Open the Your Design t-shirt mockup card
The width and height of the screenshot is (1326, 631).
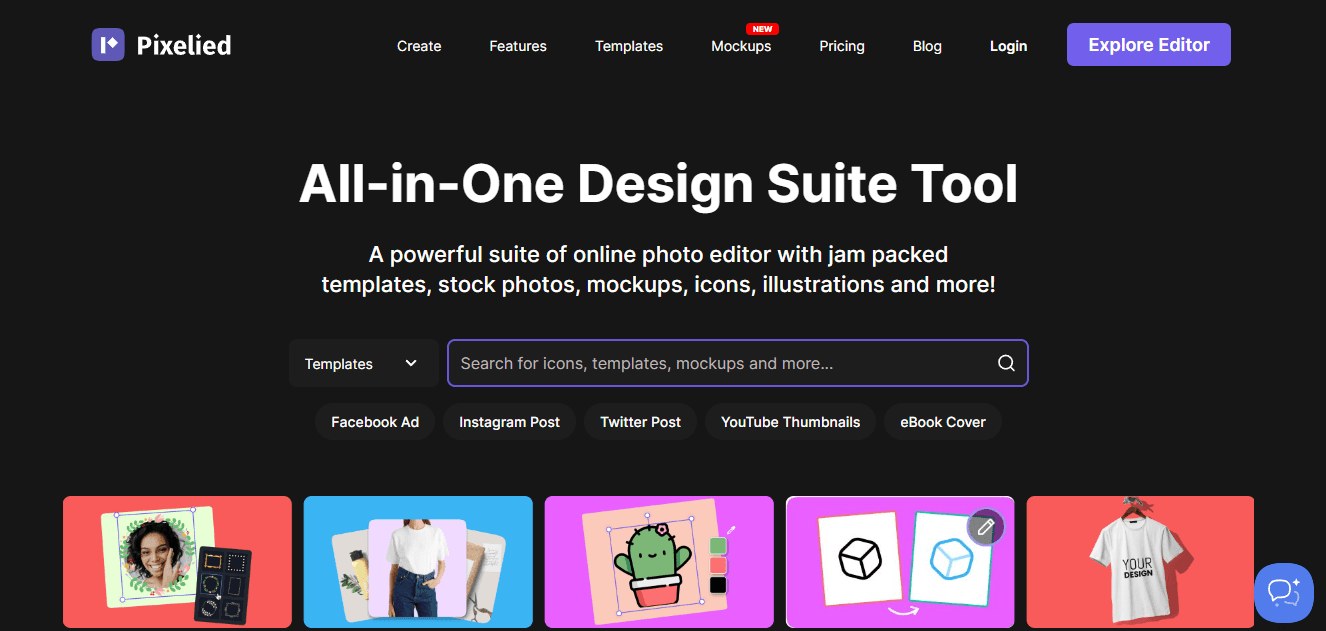point(1140,562)
